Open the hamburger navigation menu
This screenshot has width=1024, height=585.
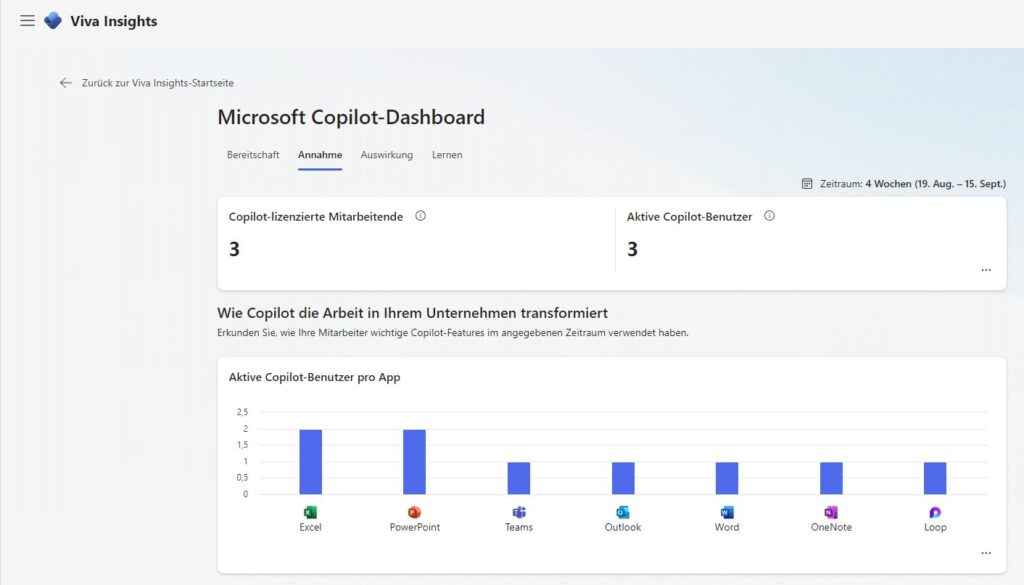click(x=27, y=21)
